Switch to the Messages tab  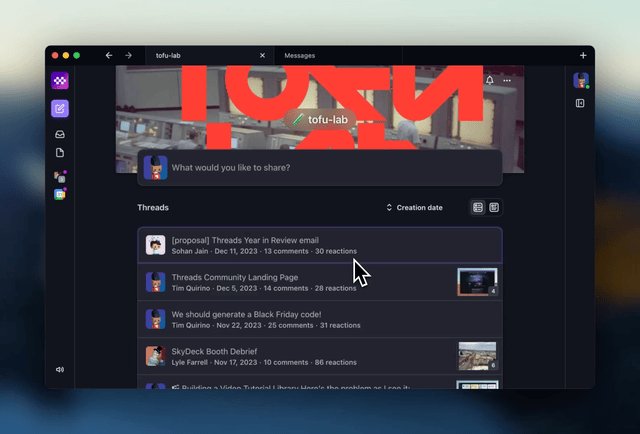click(x=338, y=56)
